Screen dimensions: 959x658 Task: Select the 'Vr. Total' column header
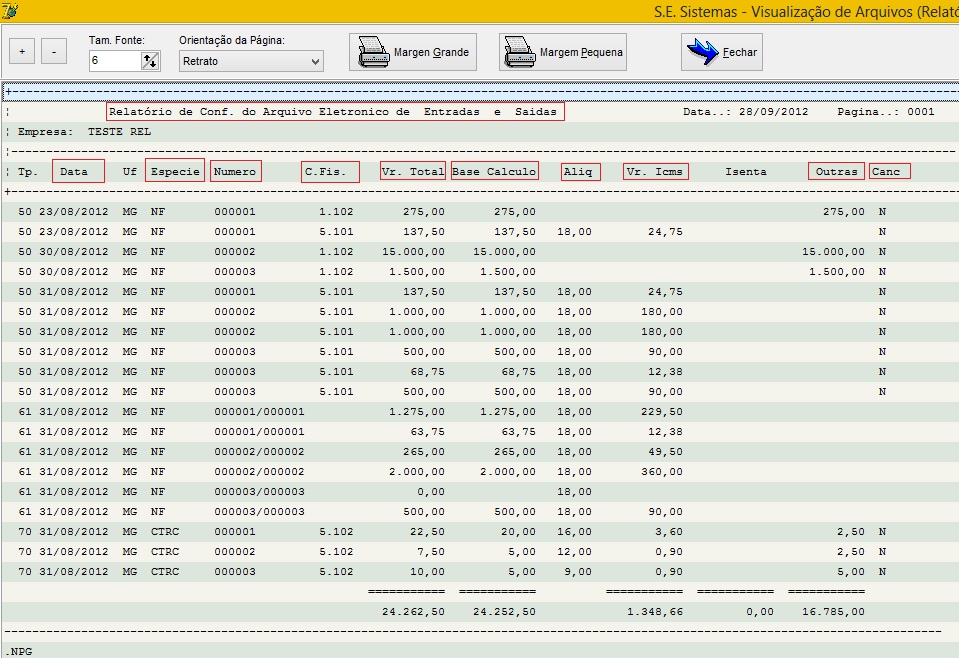pos(413,171)
